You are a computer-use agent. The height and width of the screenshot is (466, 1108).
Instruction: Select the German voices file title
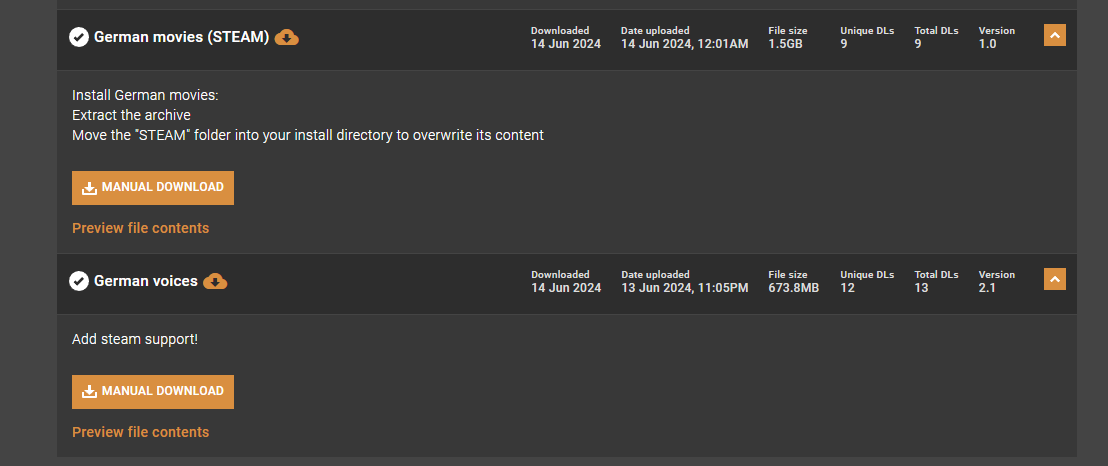pos(145,281)
